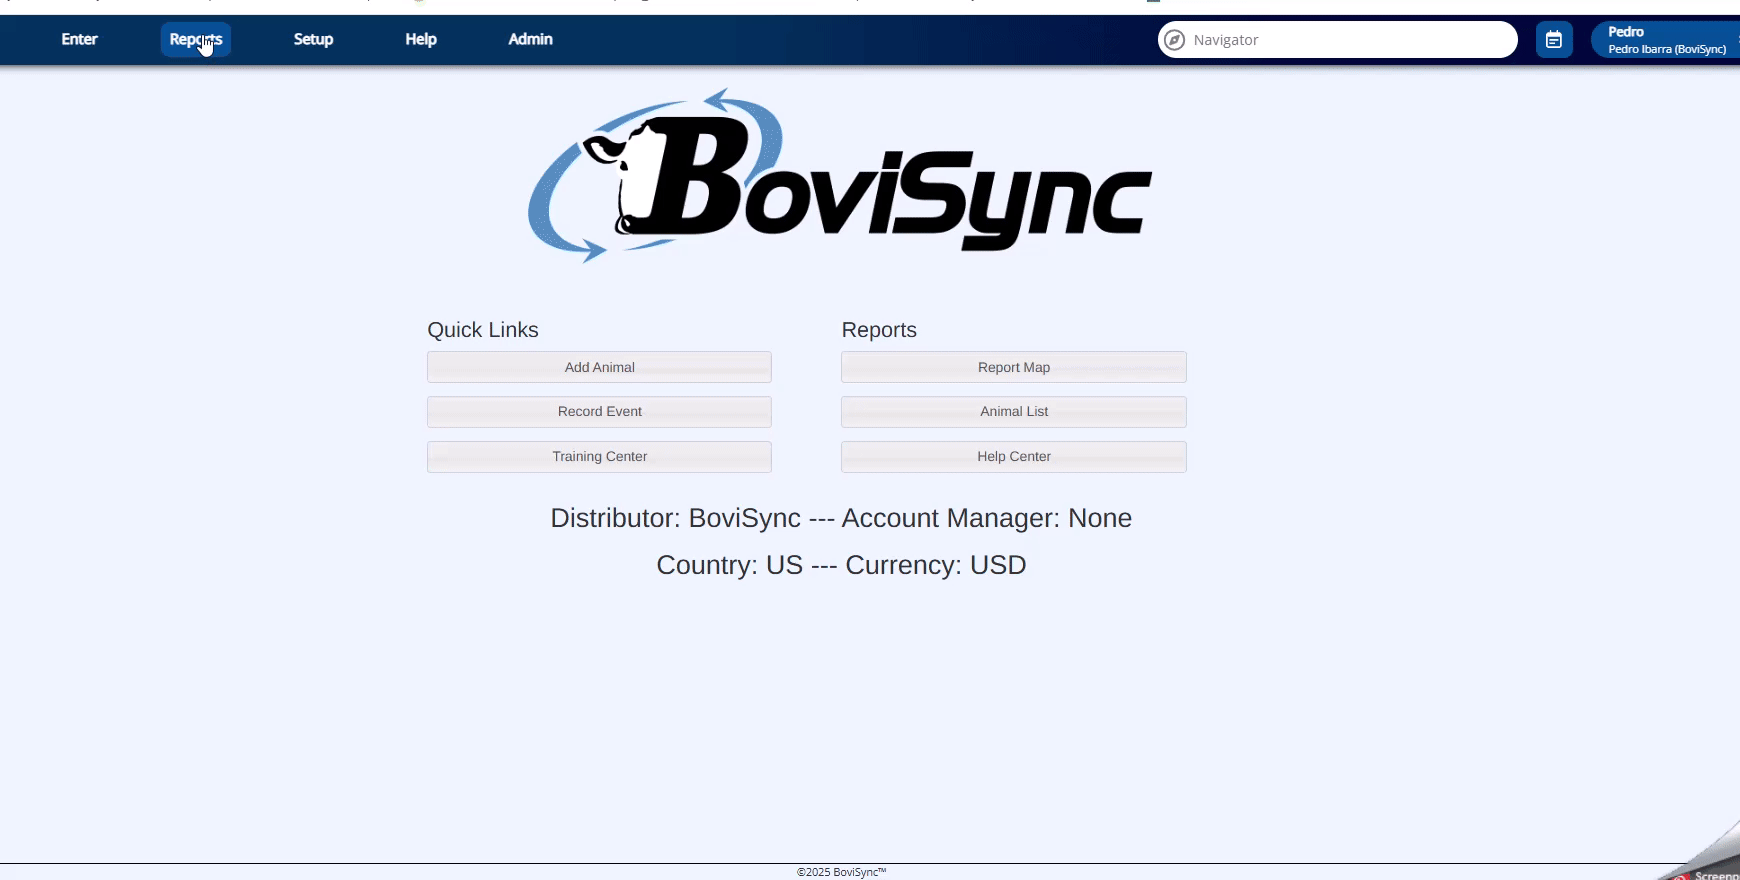
Task: Open the Setup menu
Action: coord(313,39)
